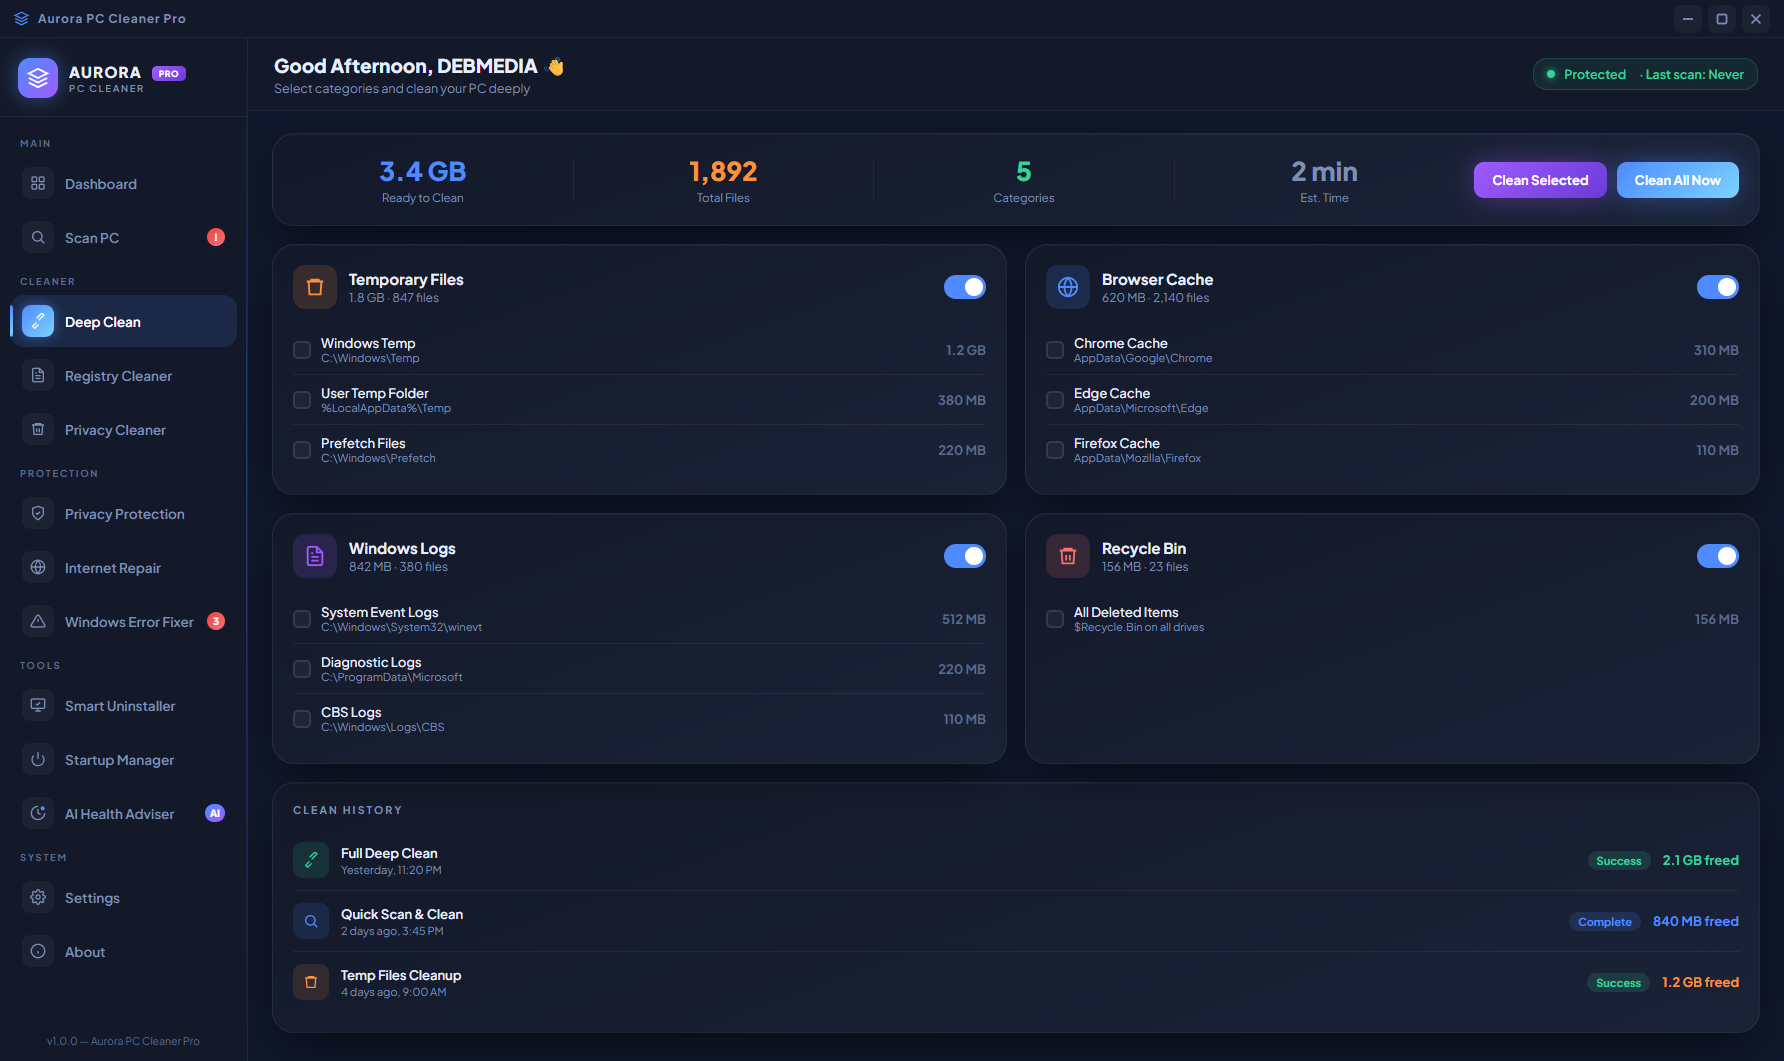Click the Startup Manager power icon
The height and width of the screenshot is (1061, 1784).
click(x=38, y=760)
